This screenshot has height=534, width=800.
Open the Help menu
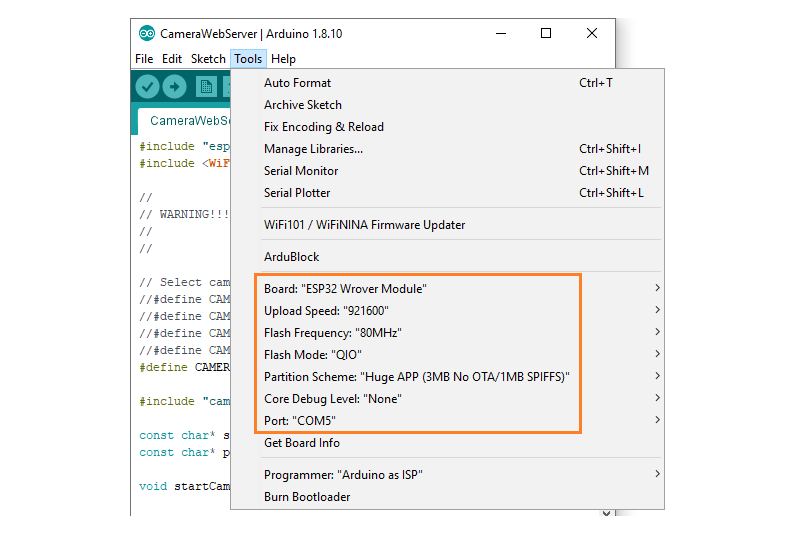(283, 59)
